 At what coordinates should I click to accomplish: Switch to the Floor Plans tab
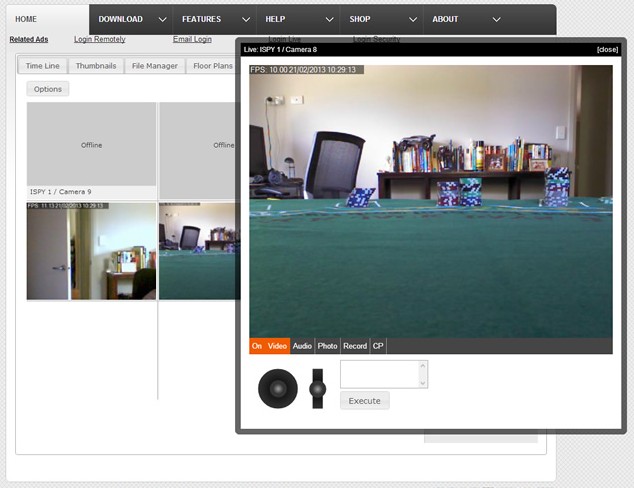click(x=211, y=66)
